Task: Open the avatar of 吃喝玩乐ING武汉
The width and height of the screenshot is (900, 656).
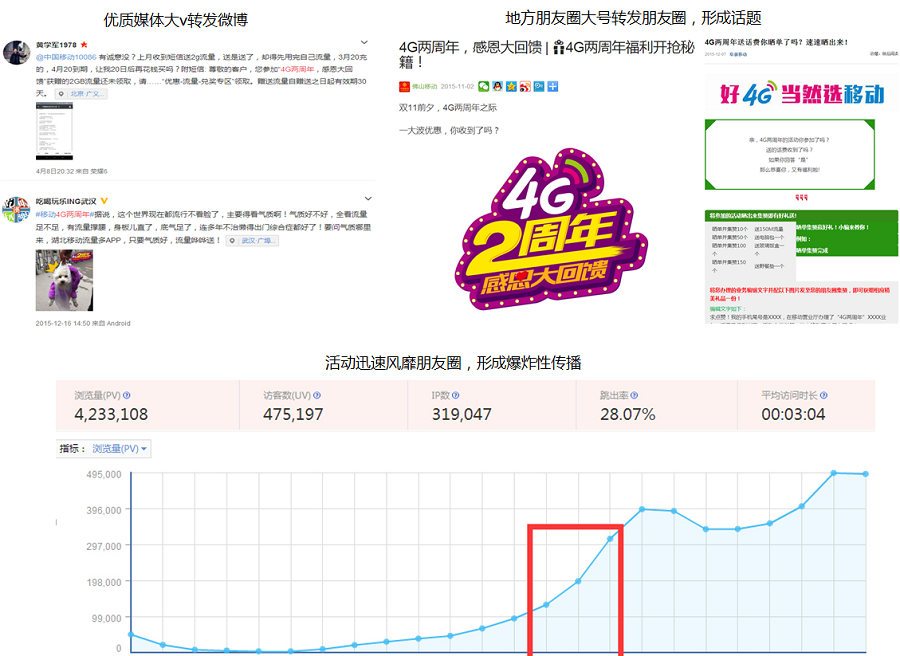Action: coord(17,209)
